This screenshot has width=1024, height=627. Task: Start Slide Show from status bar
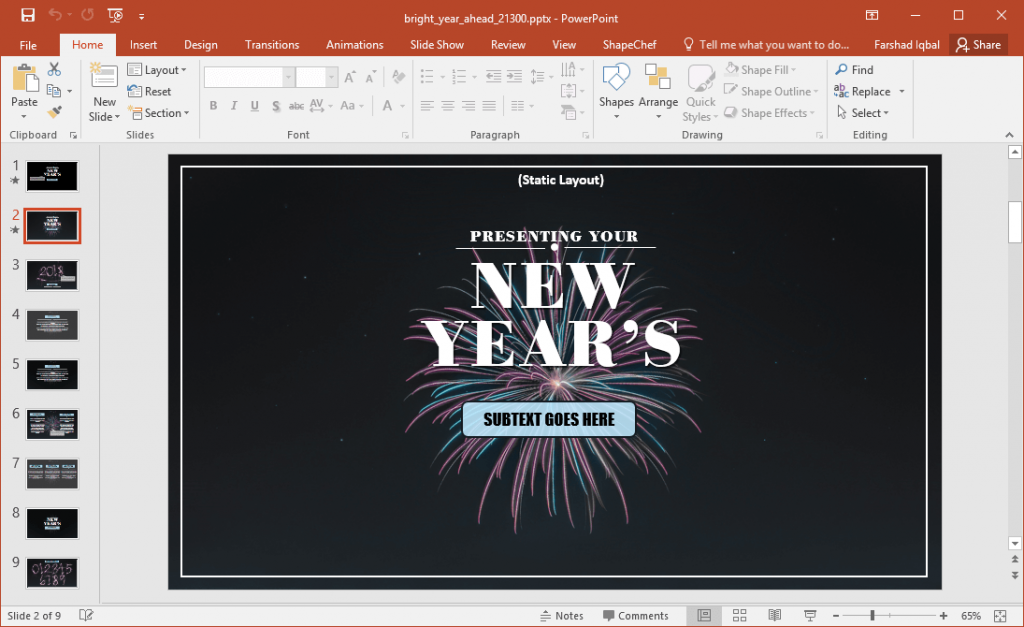click(x=808, y=615)
